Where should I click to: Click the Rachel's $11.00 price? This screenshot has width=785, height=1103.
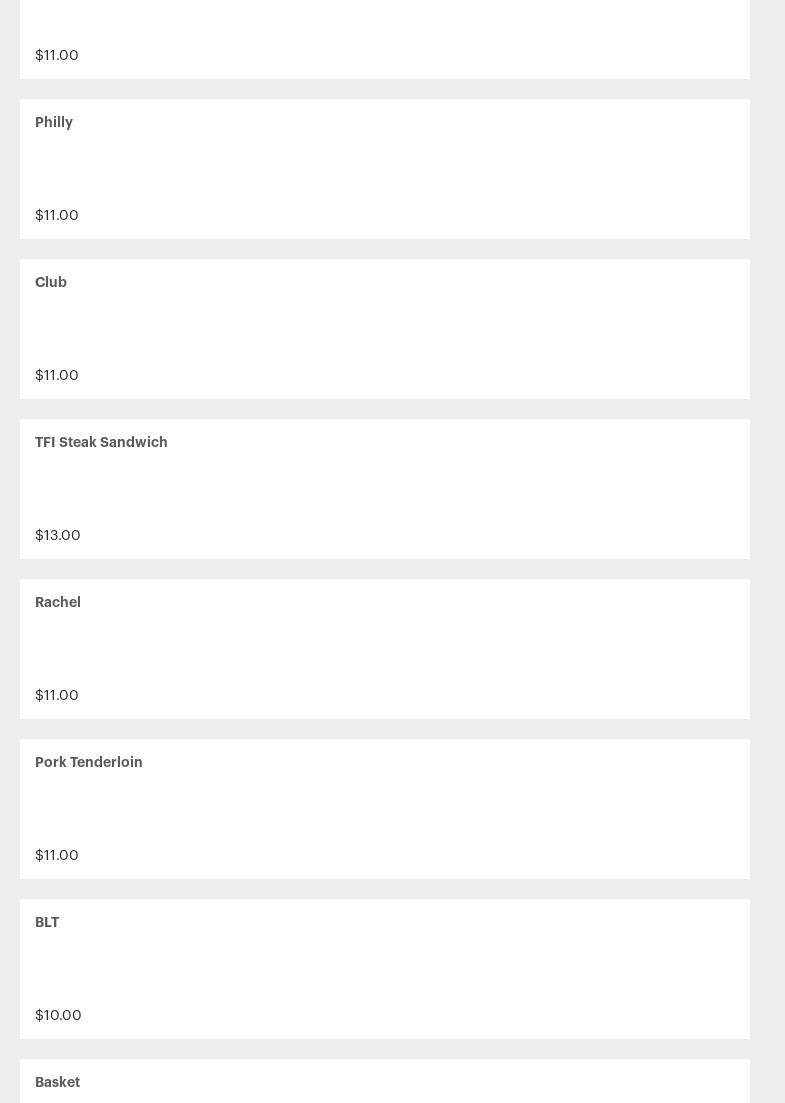[57, 695]
